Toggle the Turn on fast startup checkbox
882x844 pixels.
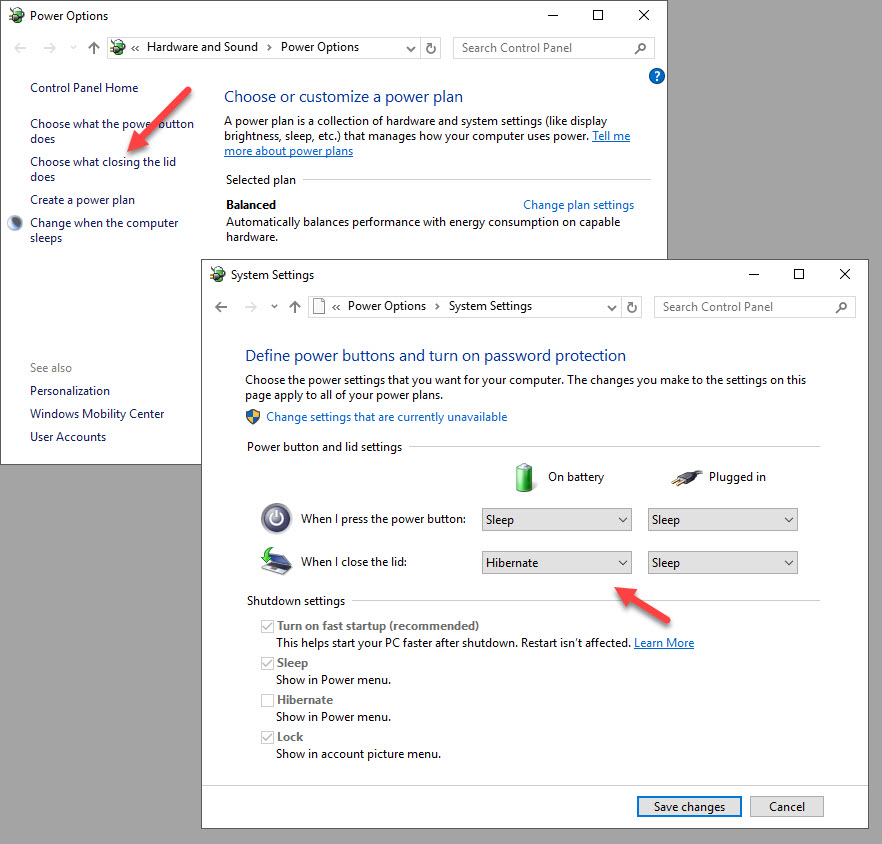267,626
